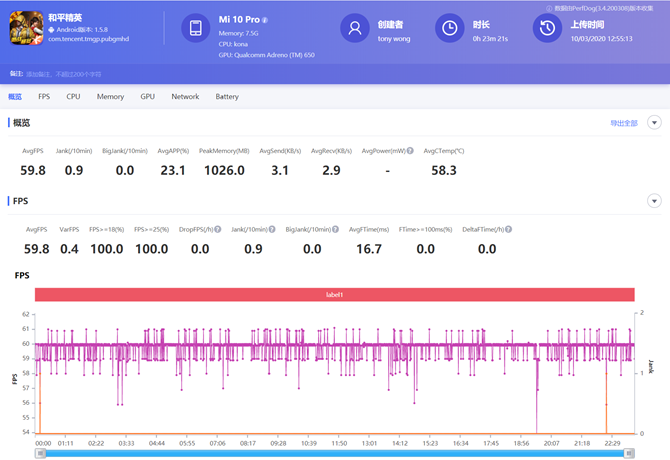Screen dimensions: 670x460
Task: Collapse the 概览 overview section
Action: click(654, 123)
